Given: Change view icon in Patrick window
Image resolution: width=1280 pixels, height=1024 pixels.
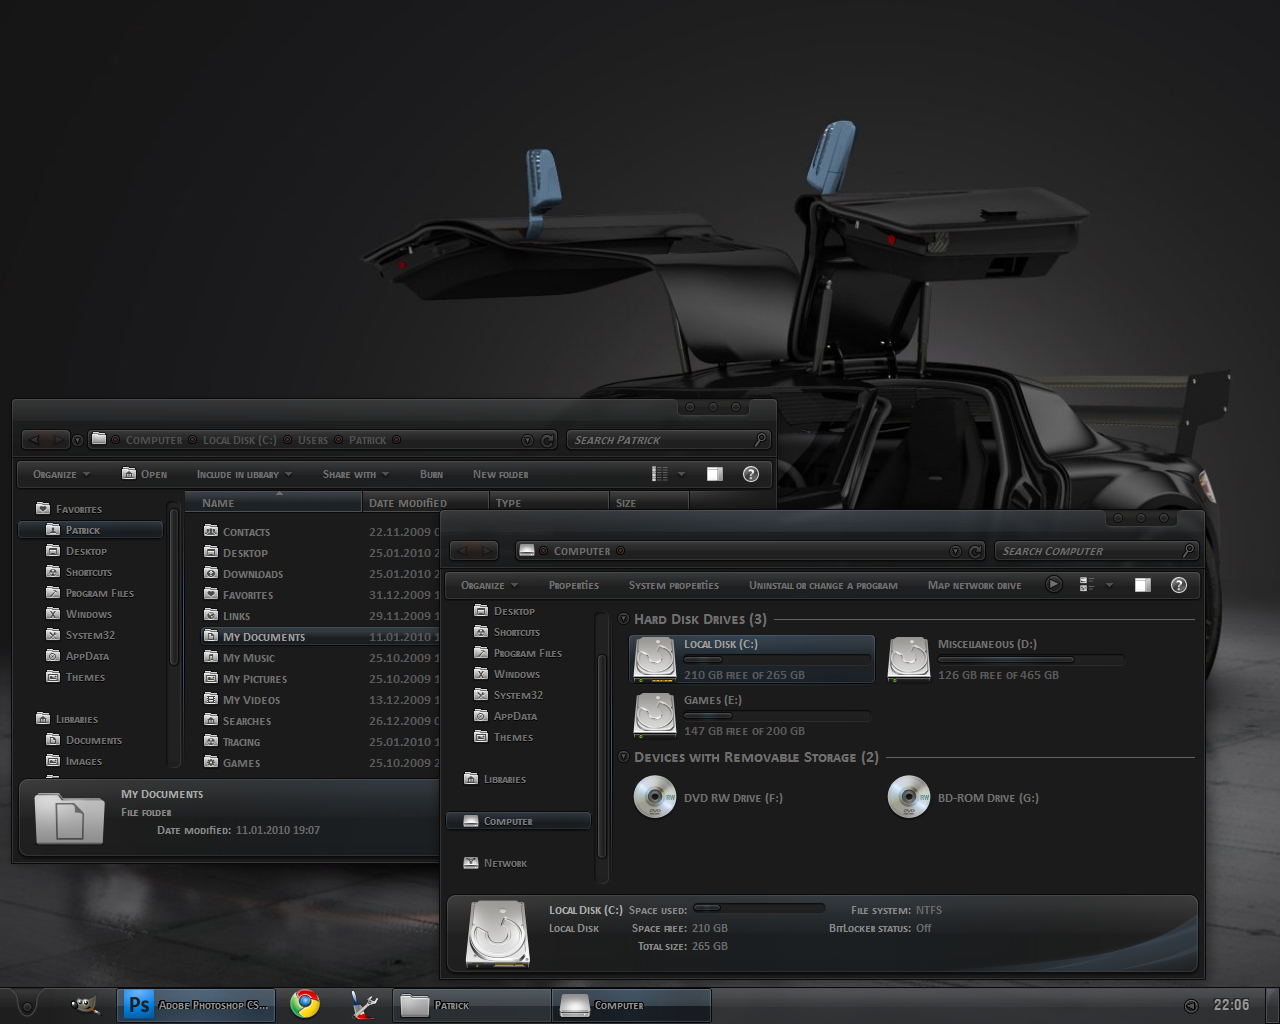Looking at the screenshot, I should pos(660,474).
